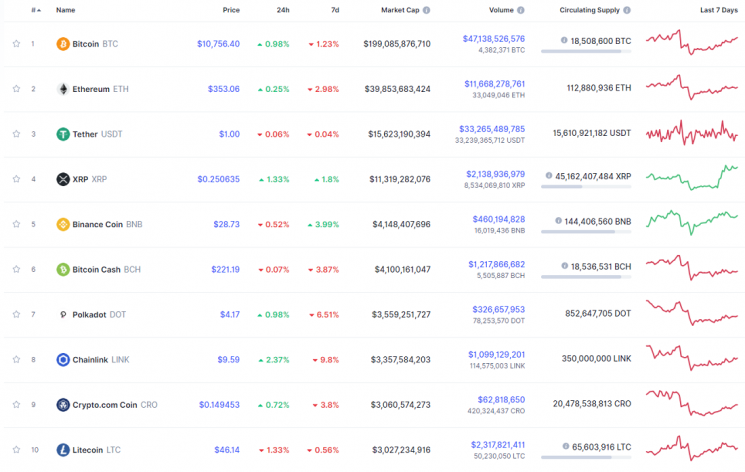The height and width of the screenshot is (472, 745).
Task: Click the green Tether logo icon
Action: [x=63, y=134]
